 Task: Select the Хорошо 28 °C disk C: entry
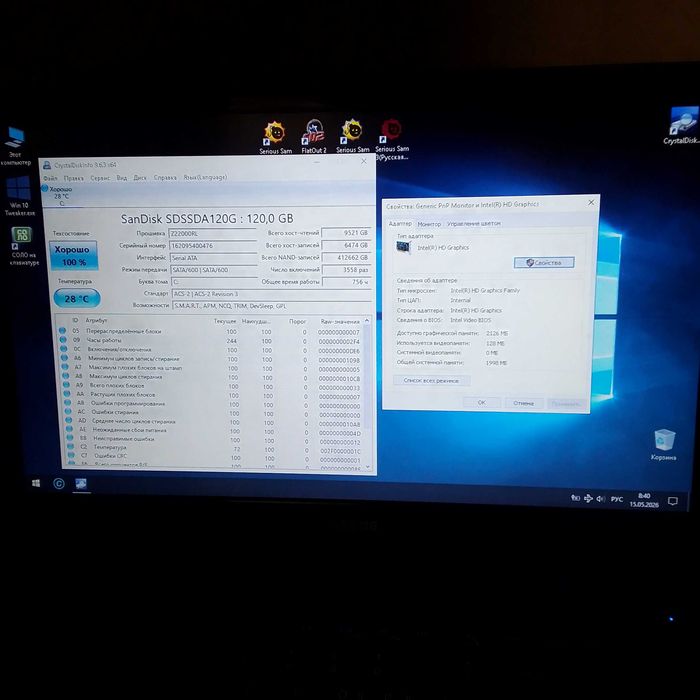[60, 196]
